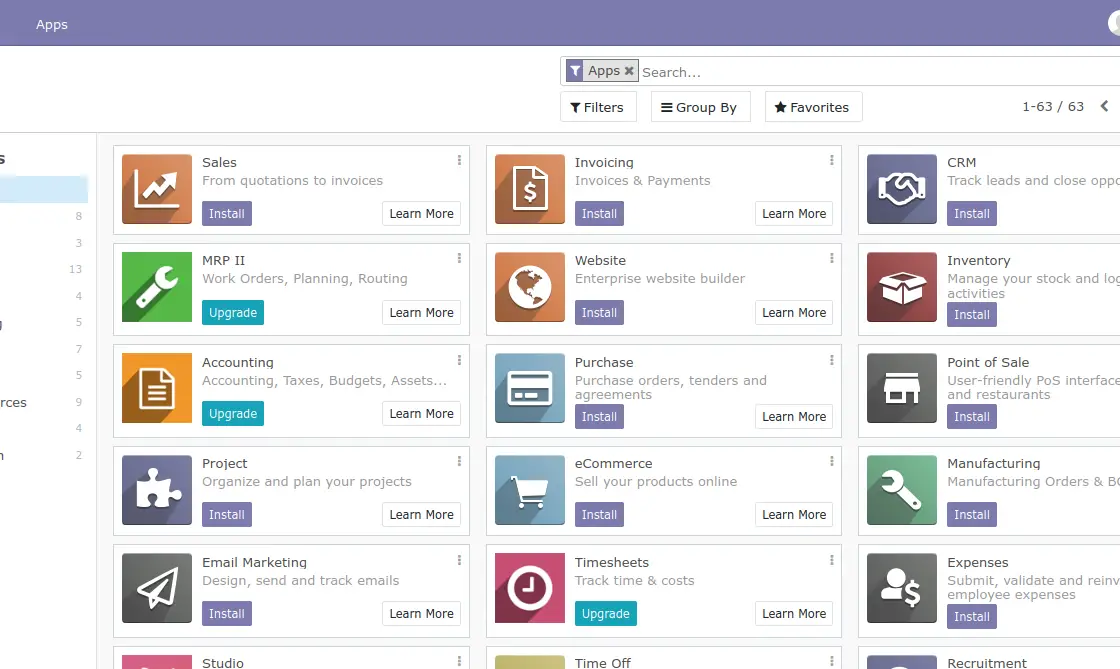Open the MRP II card kebab menu
1120x669 pixels.
[x=459, y=258]
